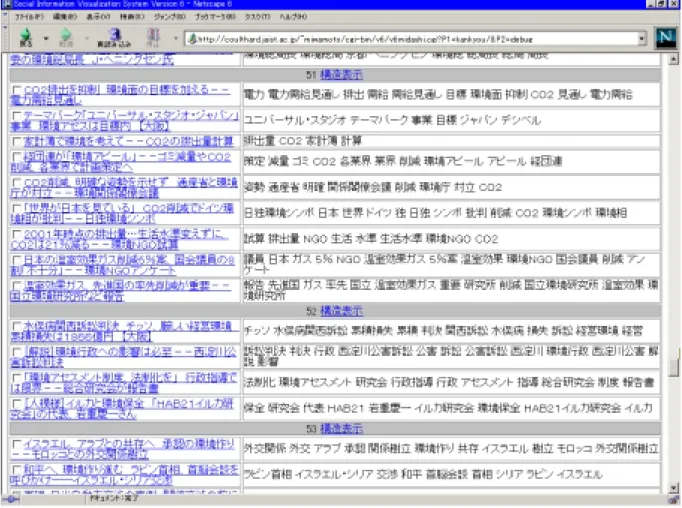Click keyword cell starting 外交関係 外交 アラブ

point(451,448)
